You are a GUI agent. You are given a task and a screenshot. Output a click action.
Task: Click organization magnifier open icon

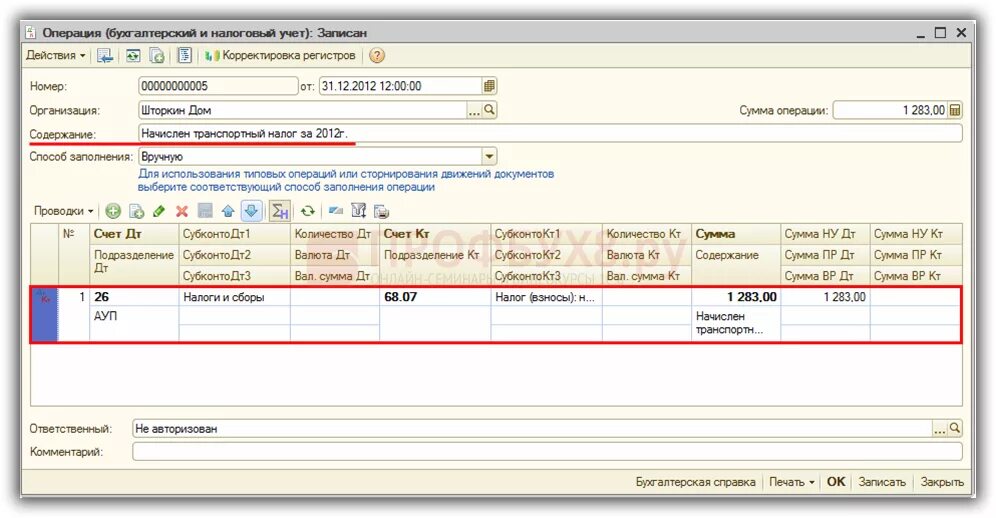[x=489, y=111]
